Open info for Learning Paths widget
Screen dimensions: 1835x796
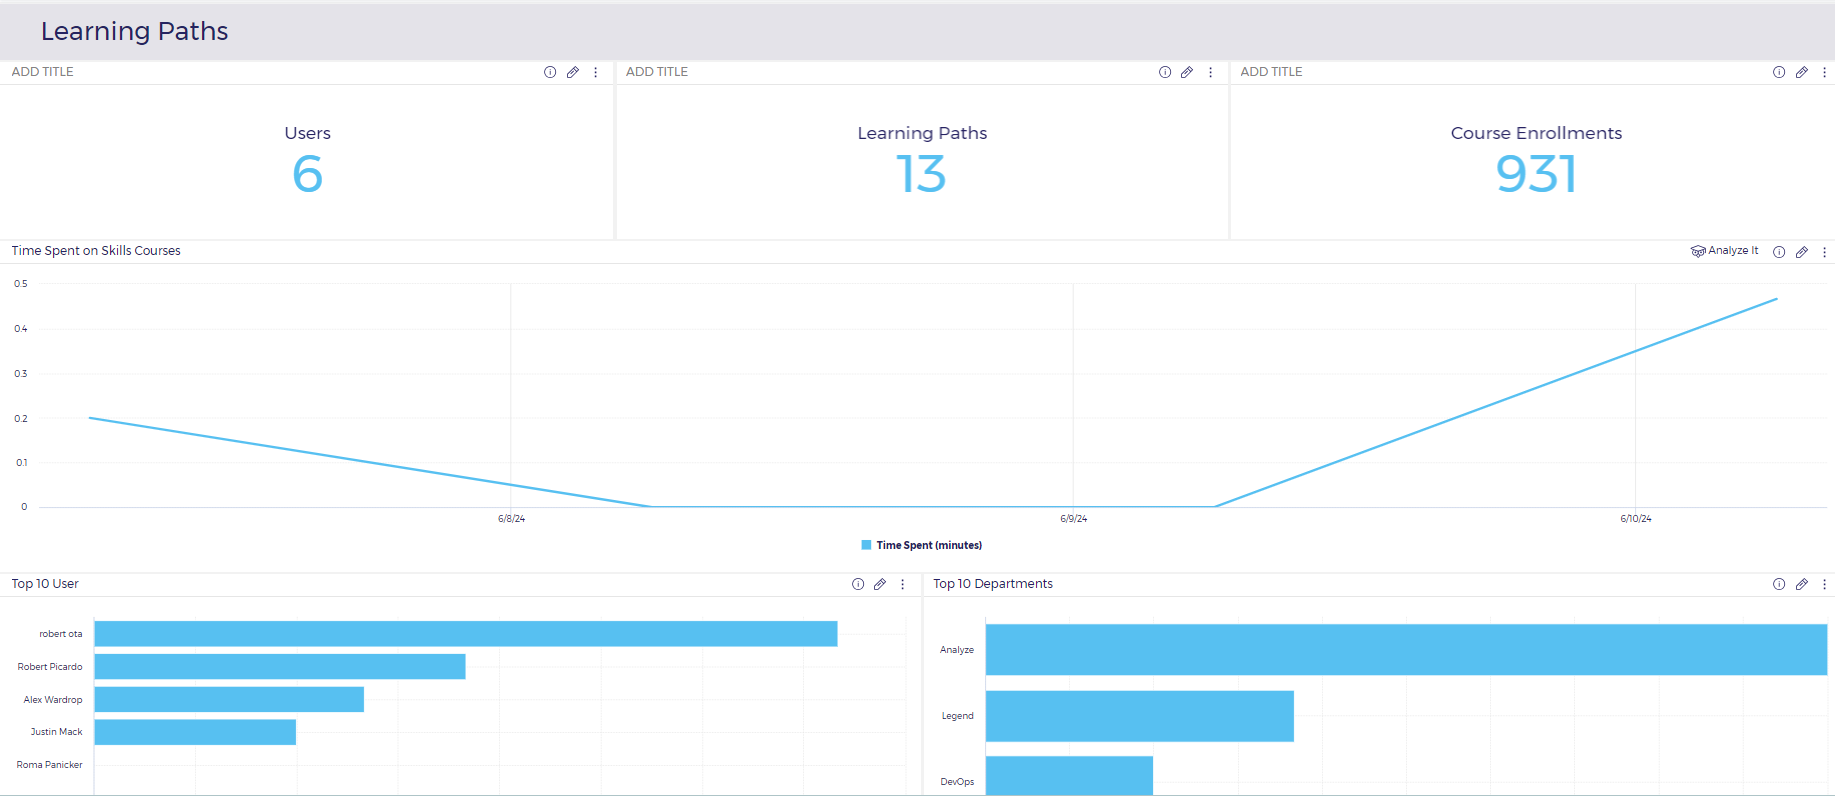[x=1164, y=72]
